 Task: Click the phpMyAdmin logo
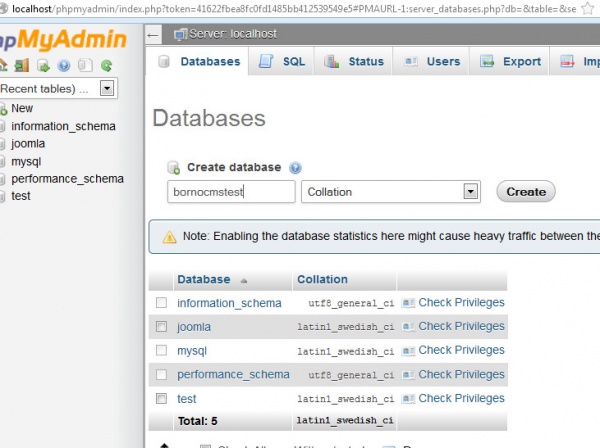pos(63,39)
